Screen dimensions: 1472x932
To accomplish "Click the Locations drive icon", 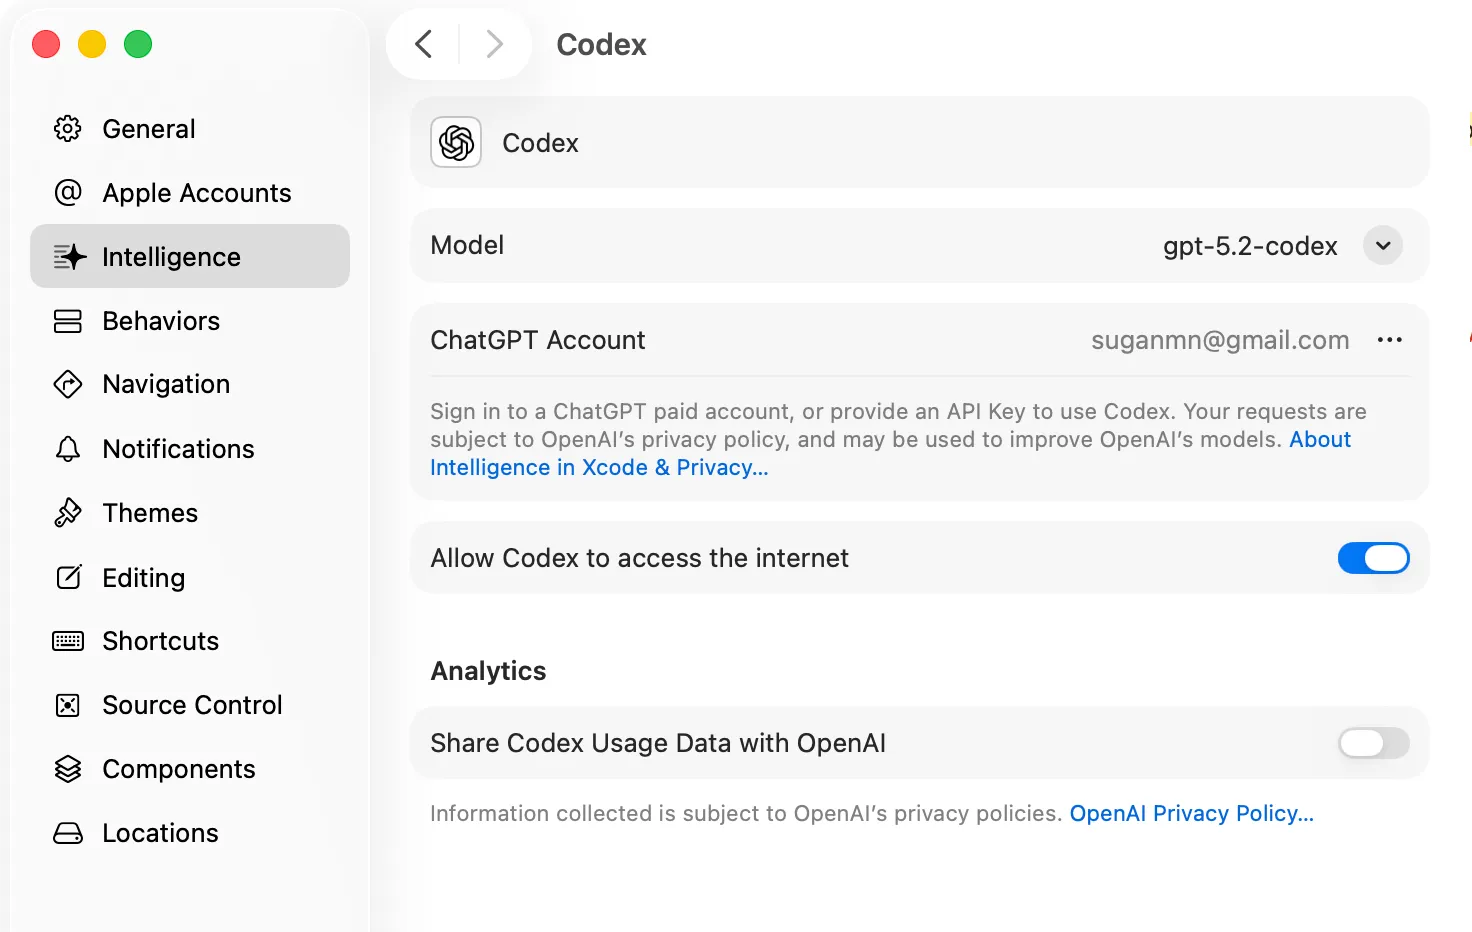I will (x=68, y=833).
